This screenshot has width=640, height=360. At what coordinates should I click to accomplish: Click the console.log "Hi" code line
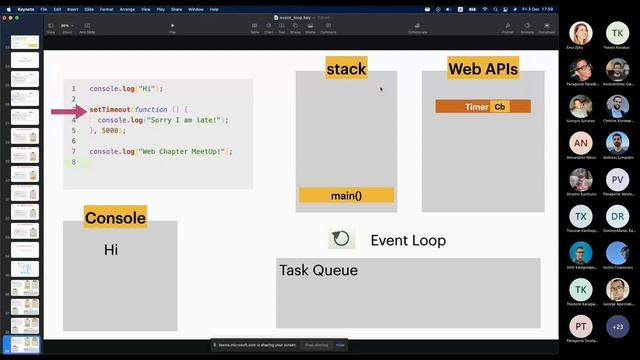pos(126,89)
